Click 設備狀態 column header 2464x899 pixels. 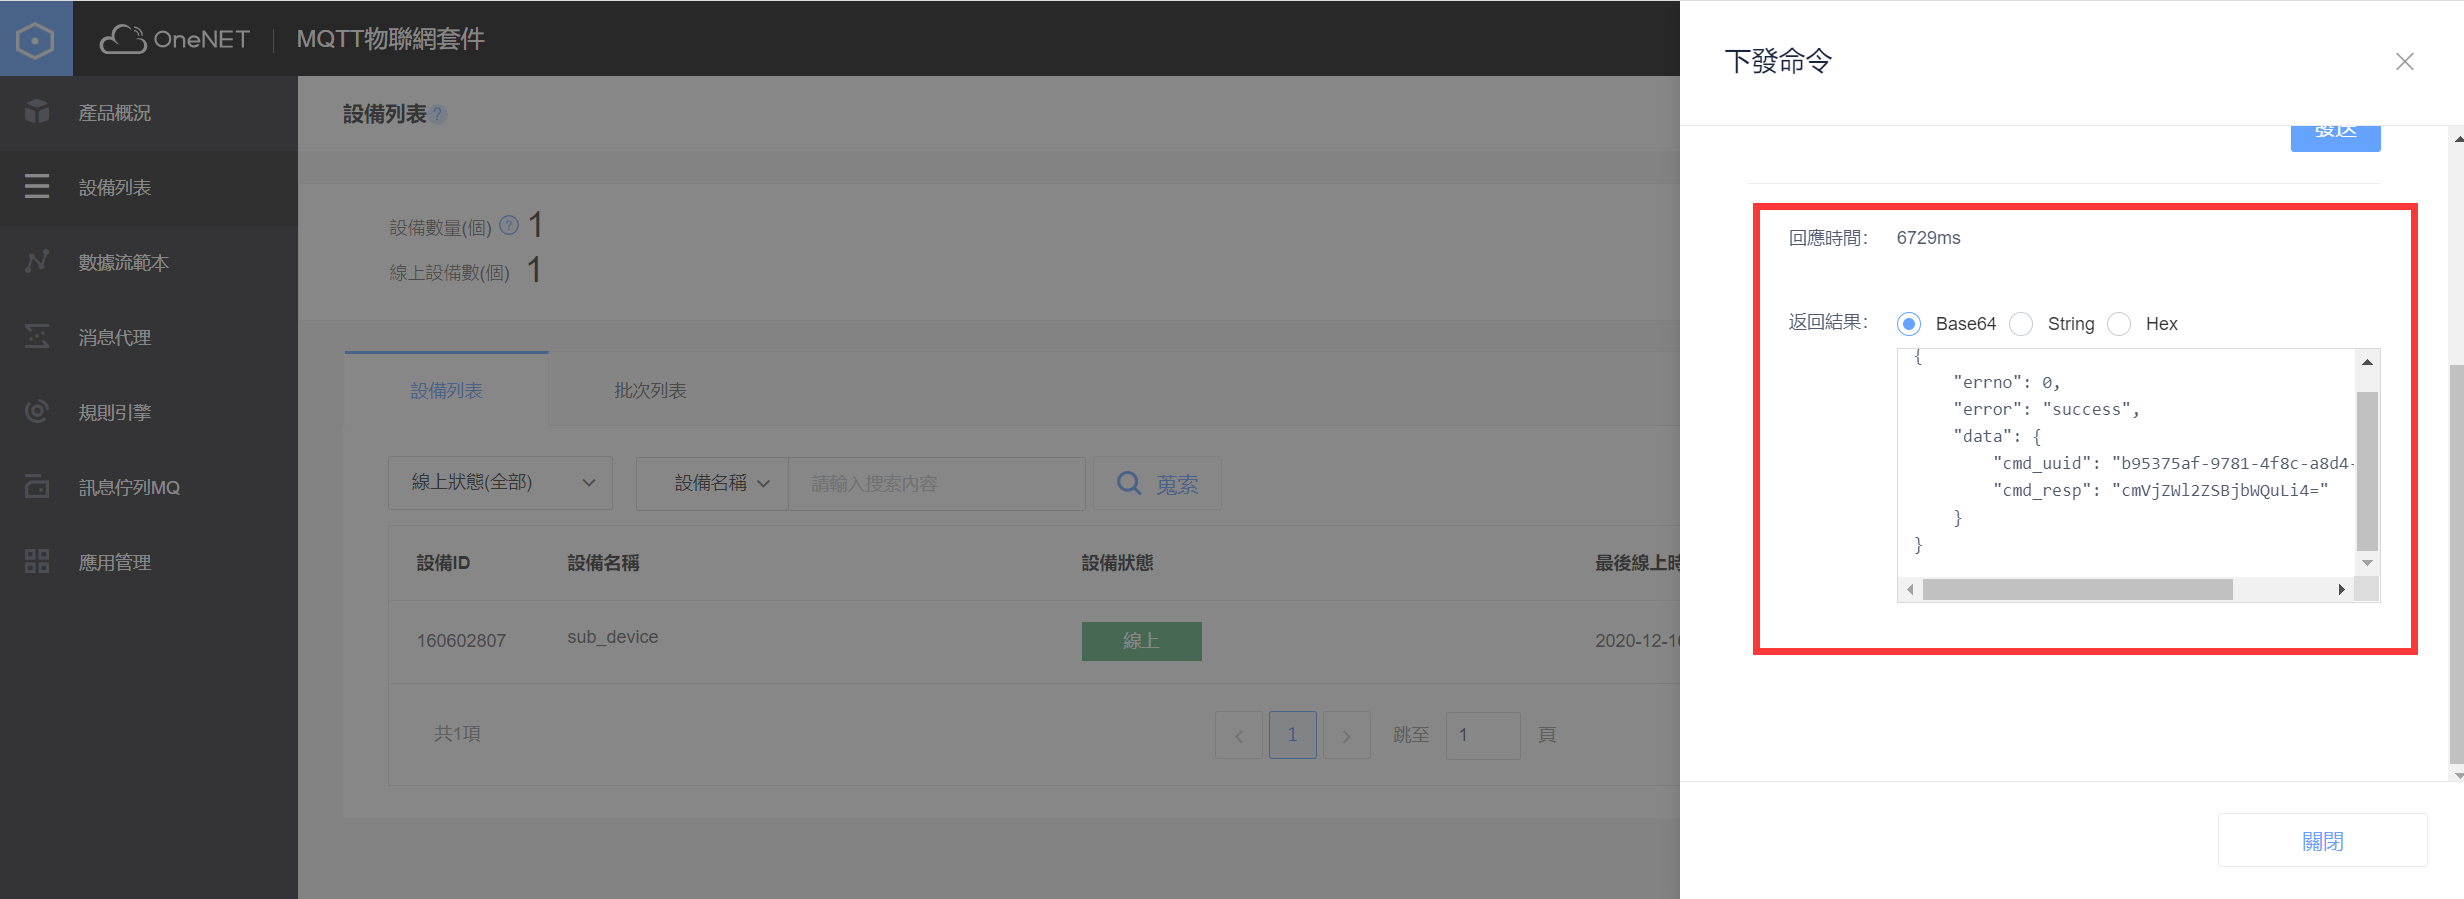point(1117,563)
